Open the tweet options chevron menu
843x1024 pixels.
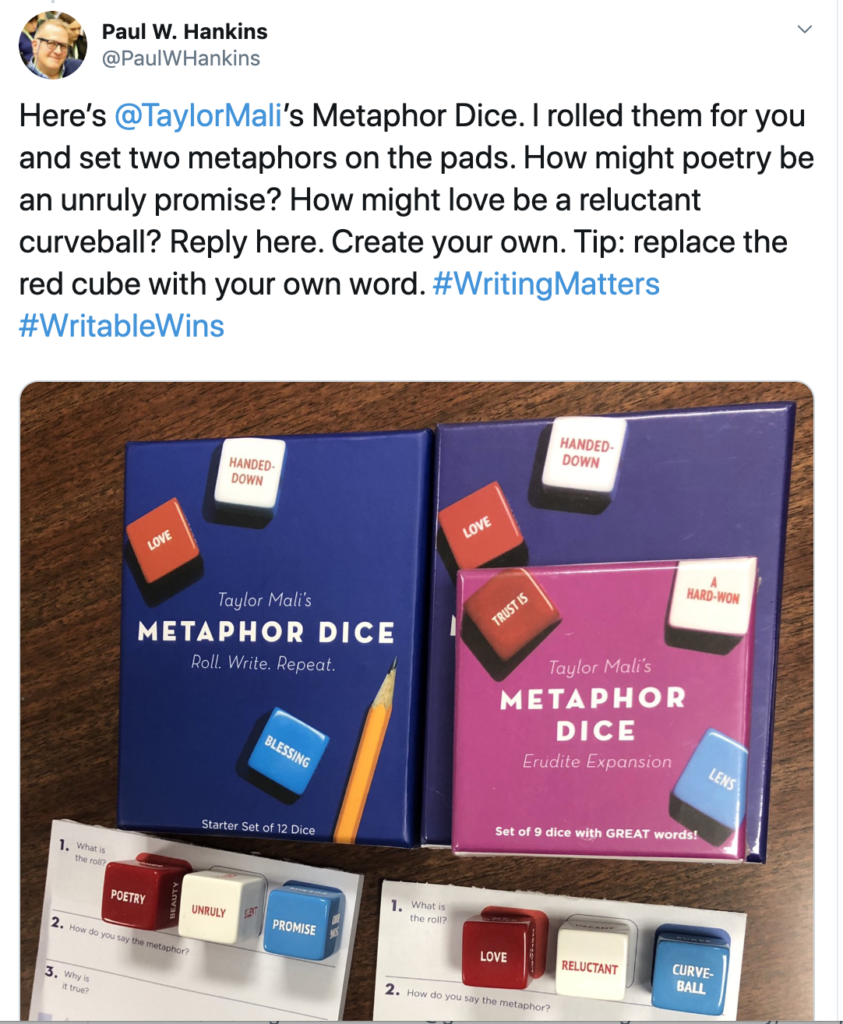pos(804,29)
